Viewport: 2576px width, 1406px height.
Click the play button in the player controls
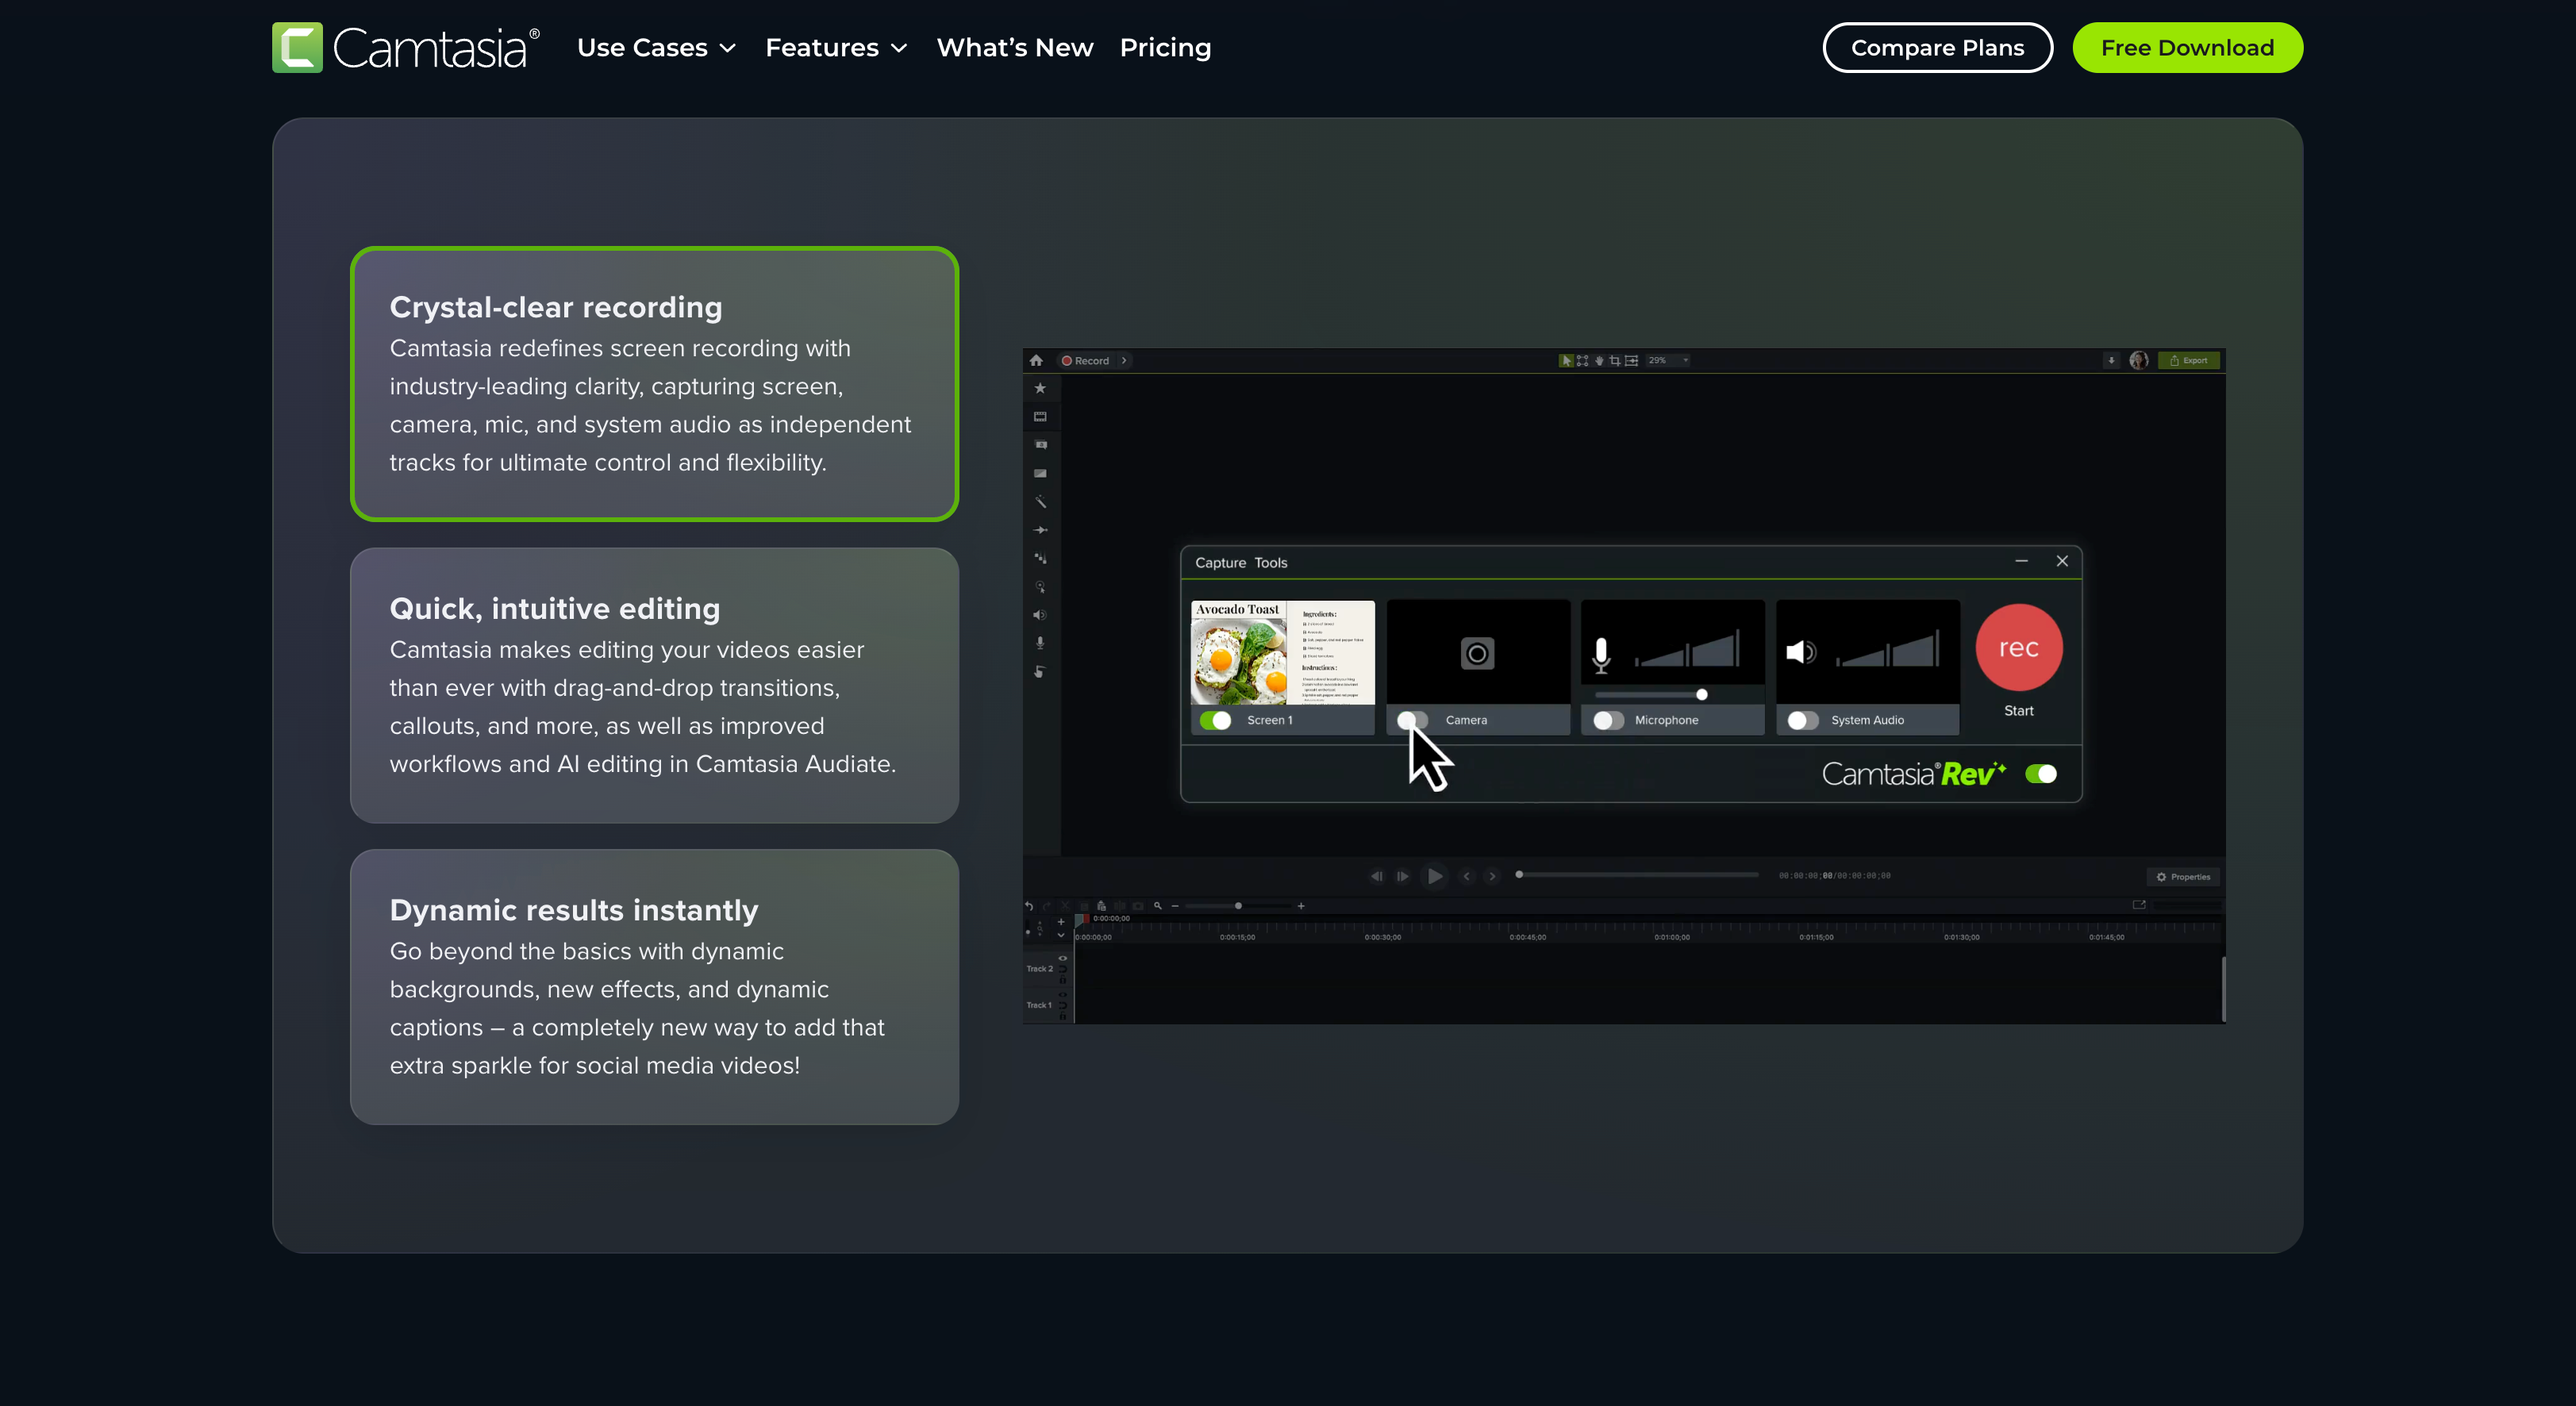point(1434,876)
